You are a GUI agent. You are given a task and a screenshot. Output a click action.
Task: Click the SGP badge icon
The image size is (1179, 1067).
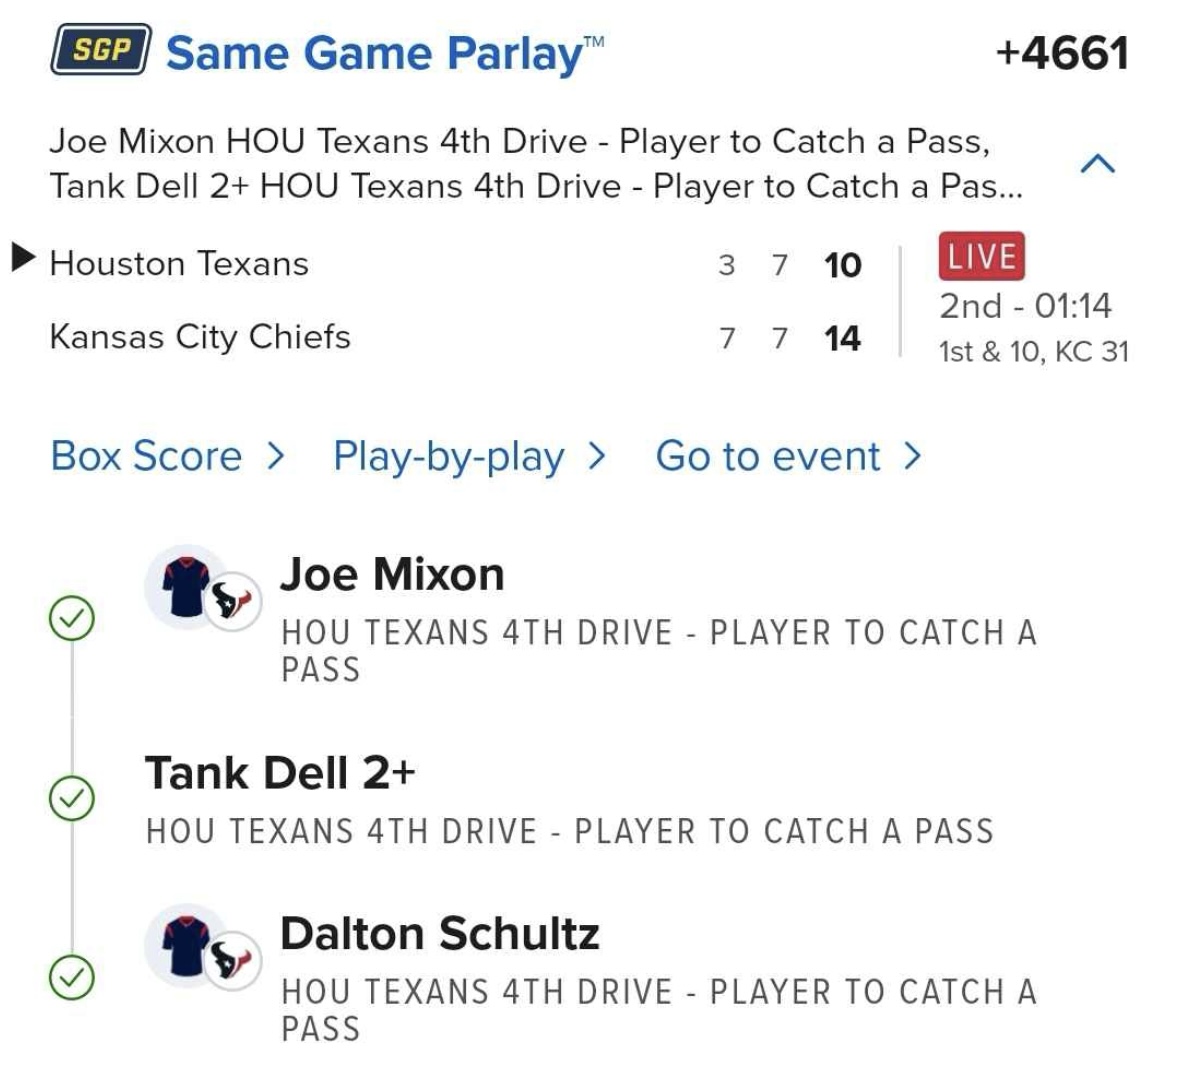point(101,51)
